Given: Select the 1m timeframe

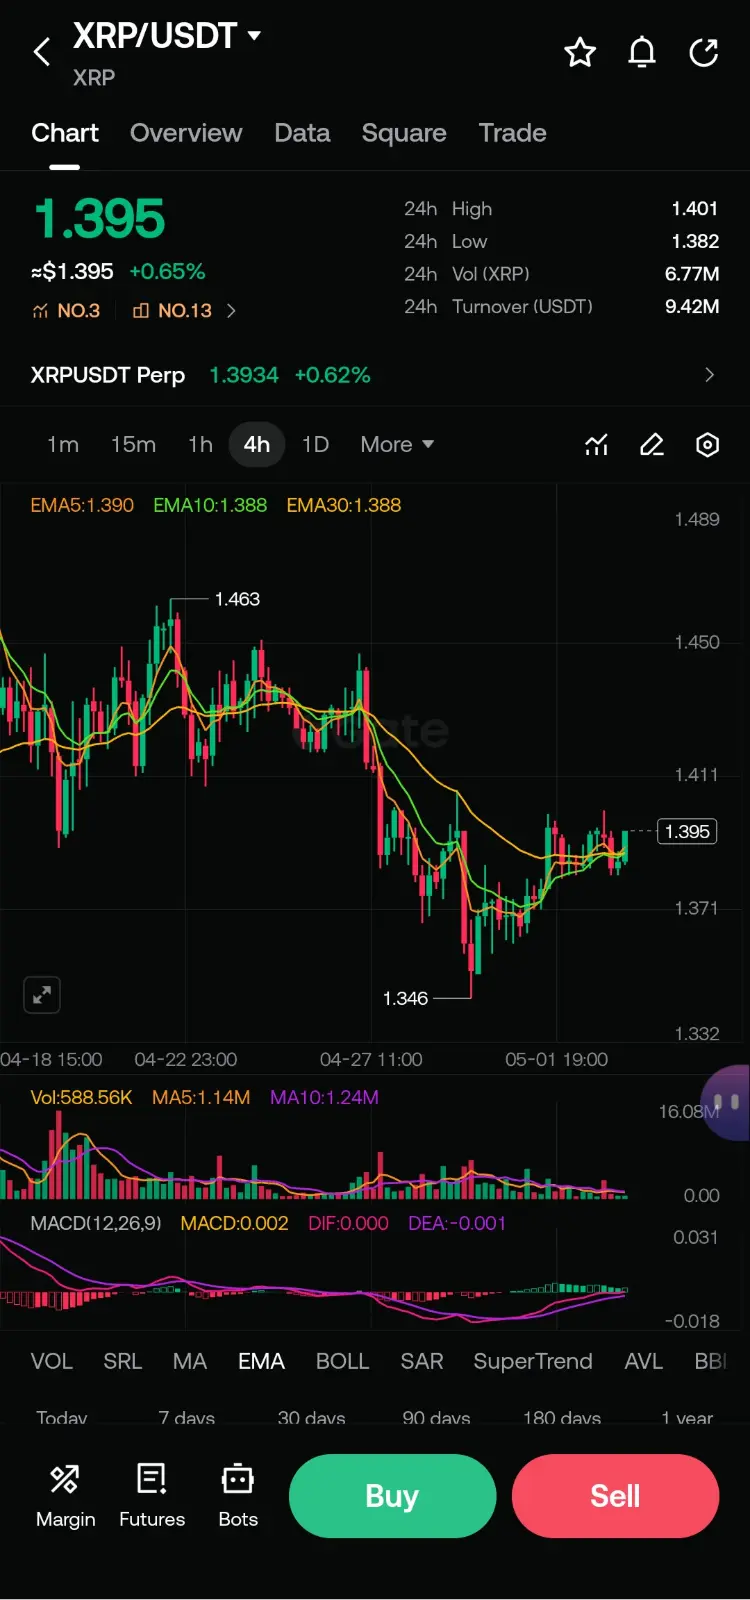Looking at the screenshot, I should click(x=63, y=445).
